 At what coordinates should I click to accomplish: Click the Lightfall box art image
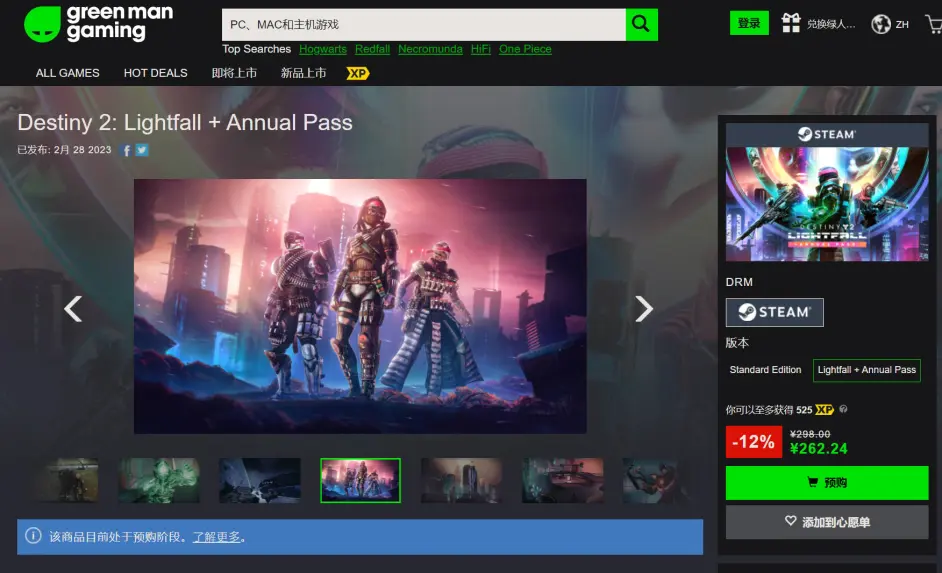tap(827, 204)
